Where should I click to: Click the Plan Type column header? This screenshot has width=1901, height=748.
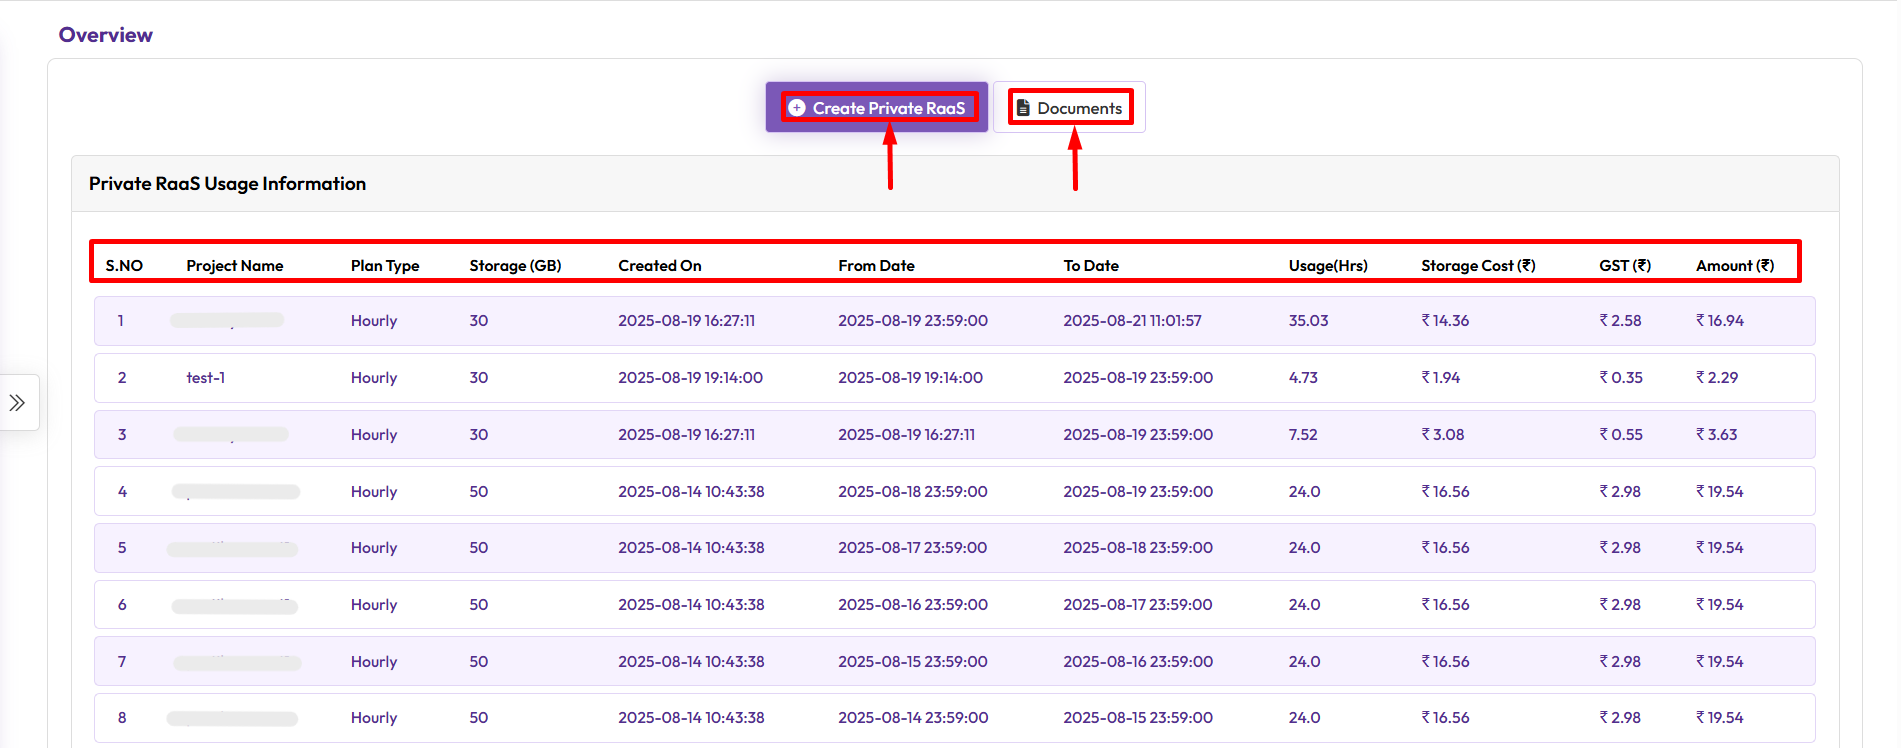click(x=384, y=266)
